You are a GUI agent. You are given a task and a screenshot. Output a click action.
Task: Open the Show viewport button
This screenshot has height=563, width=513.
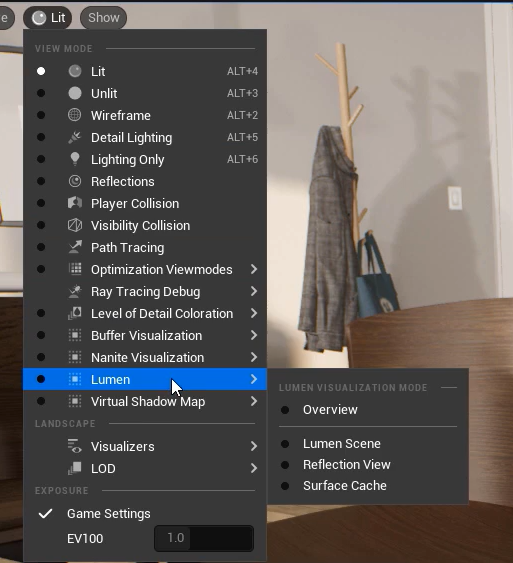[103, 18]
